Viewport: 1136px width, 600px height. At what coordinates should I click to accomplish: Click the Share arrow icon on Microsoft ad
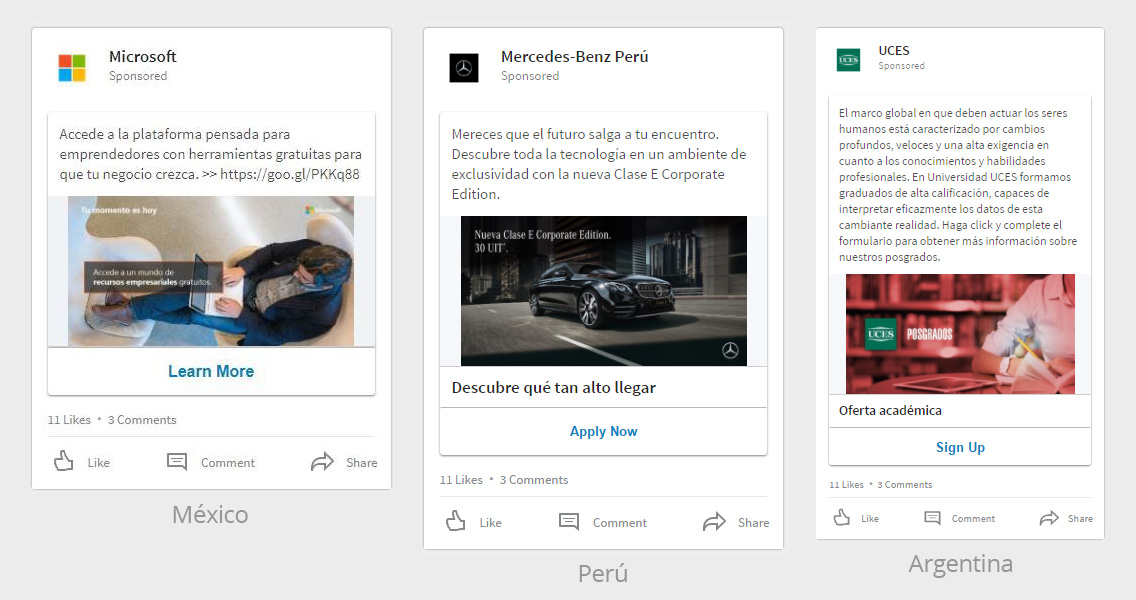coord(322,462)
